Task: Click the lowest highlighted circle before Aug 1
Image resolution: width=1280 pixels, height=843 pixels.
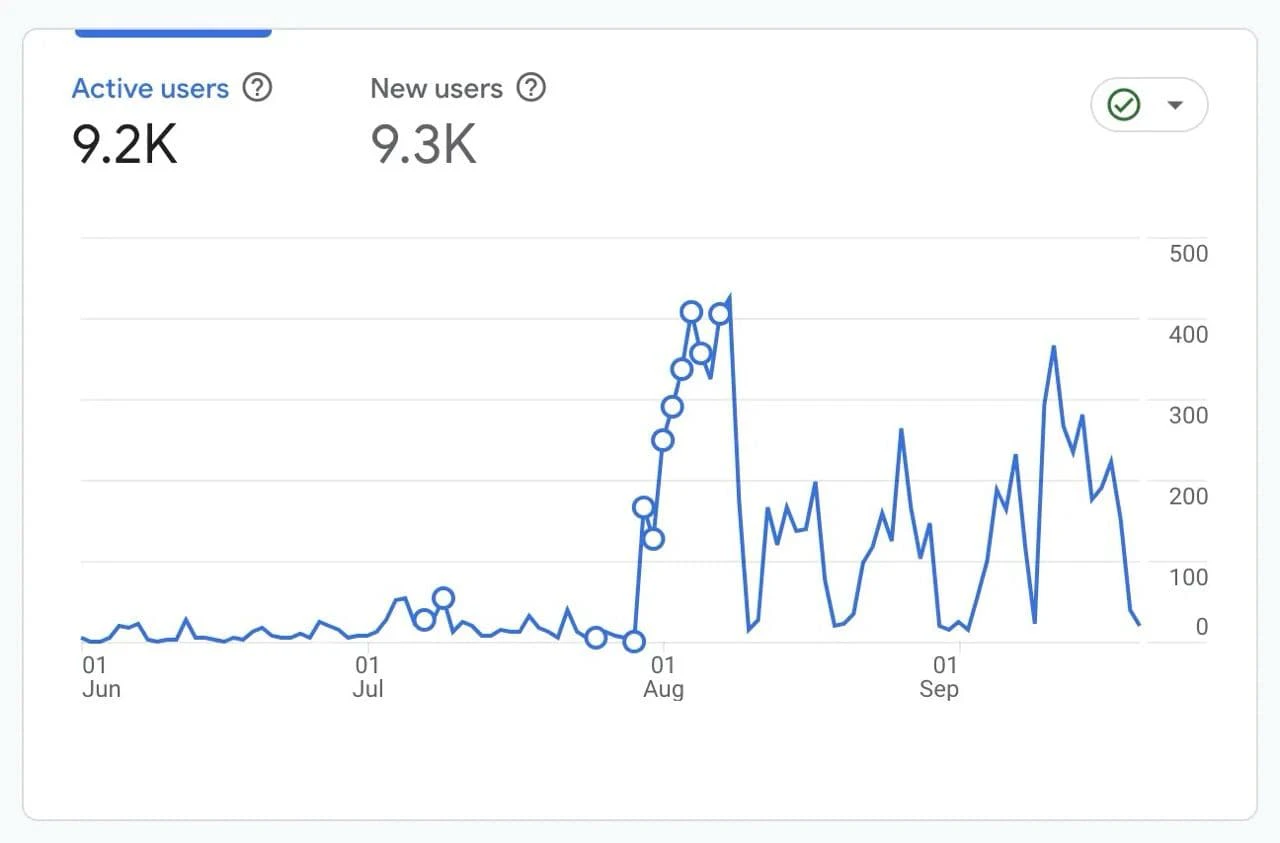Action: coord(634,640)
